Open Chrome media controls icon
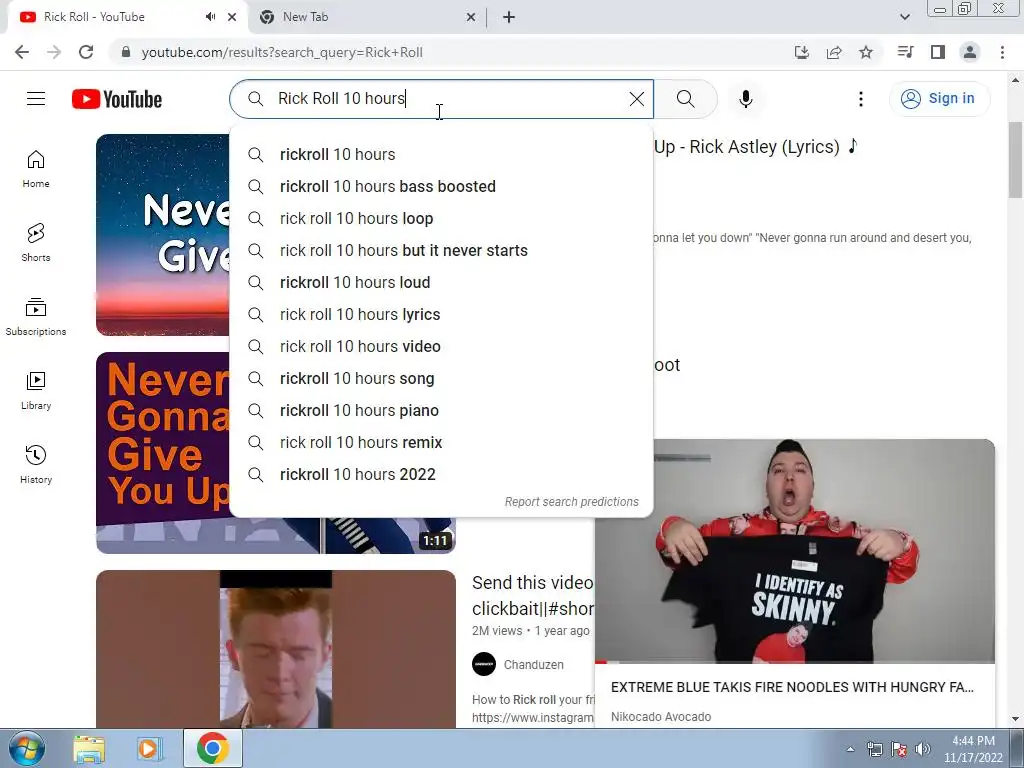The image size is (1024, 768). [x=905, y=52]
